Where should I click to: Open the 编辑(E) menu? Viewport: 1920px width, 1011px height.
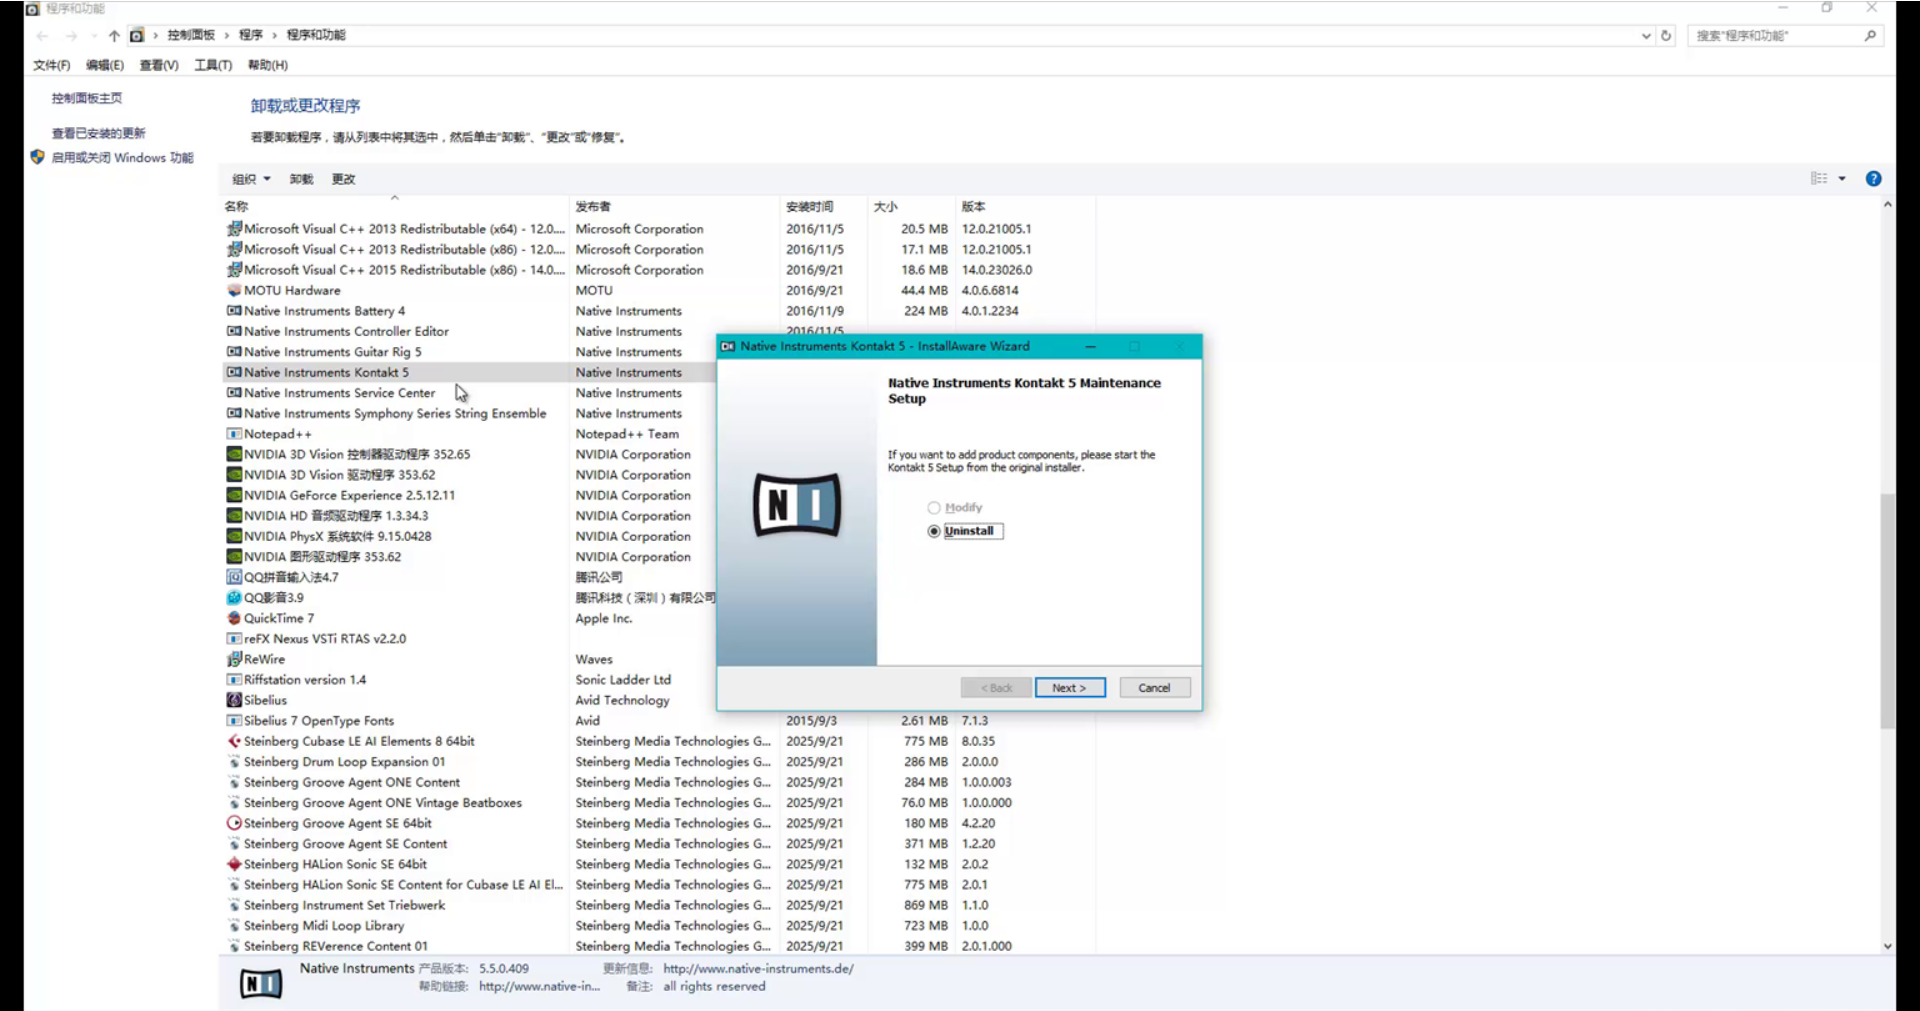pos(105,65)
